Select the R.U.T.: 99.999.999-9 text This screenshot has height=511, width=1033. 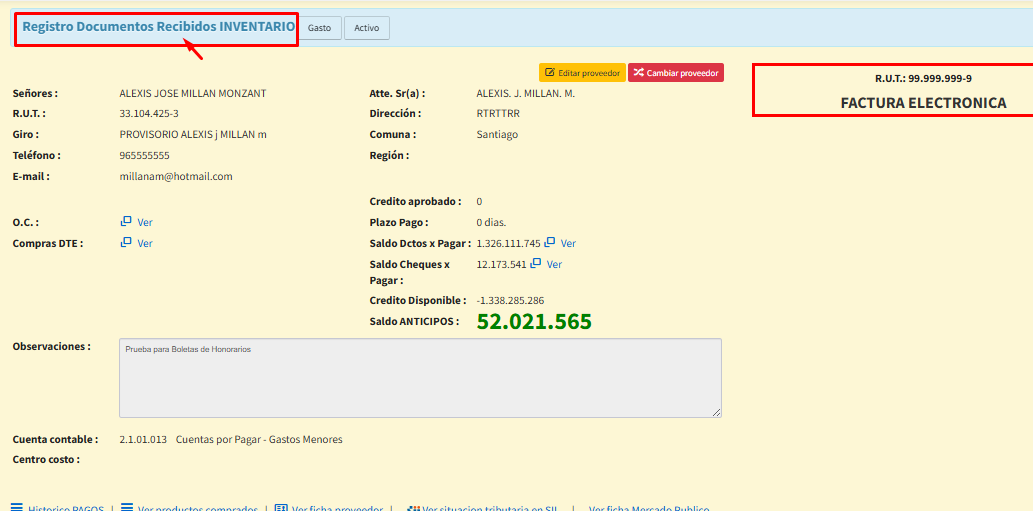[x=924, y=78]
